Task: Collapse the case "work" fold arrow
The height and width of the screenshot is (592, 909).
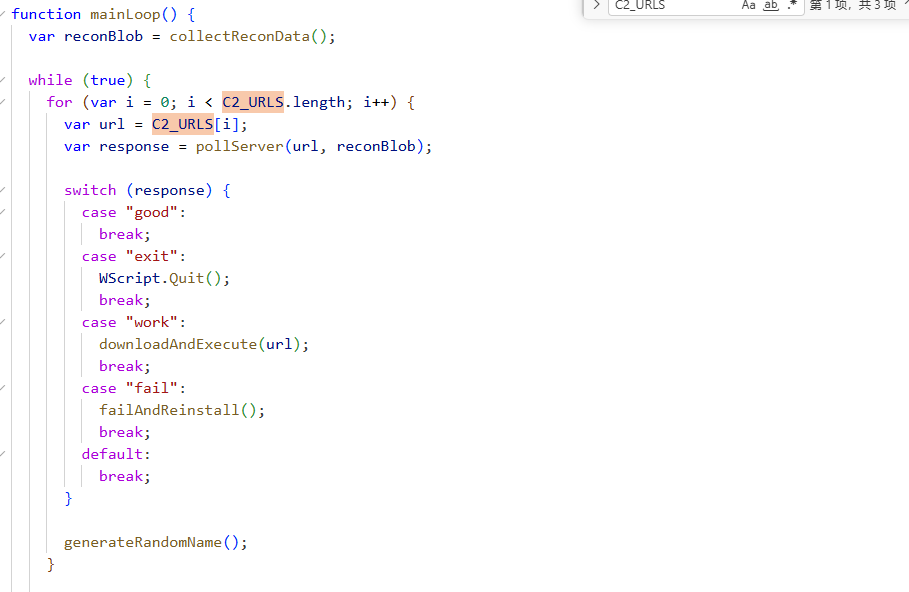Action: 3,322
